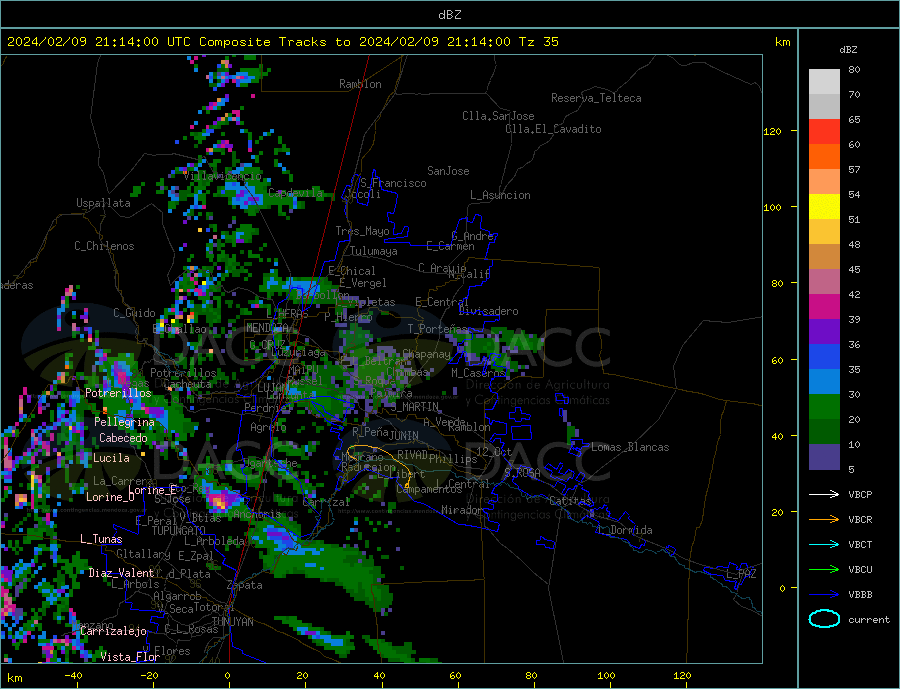This screenshot has height=689, width=900.
Task: Click the orange VBCR arrow in legend
Action: [824, 520]
